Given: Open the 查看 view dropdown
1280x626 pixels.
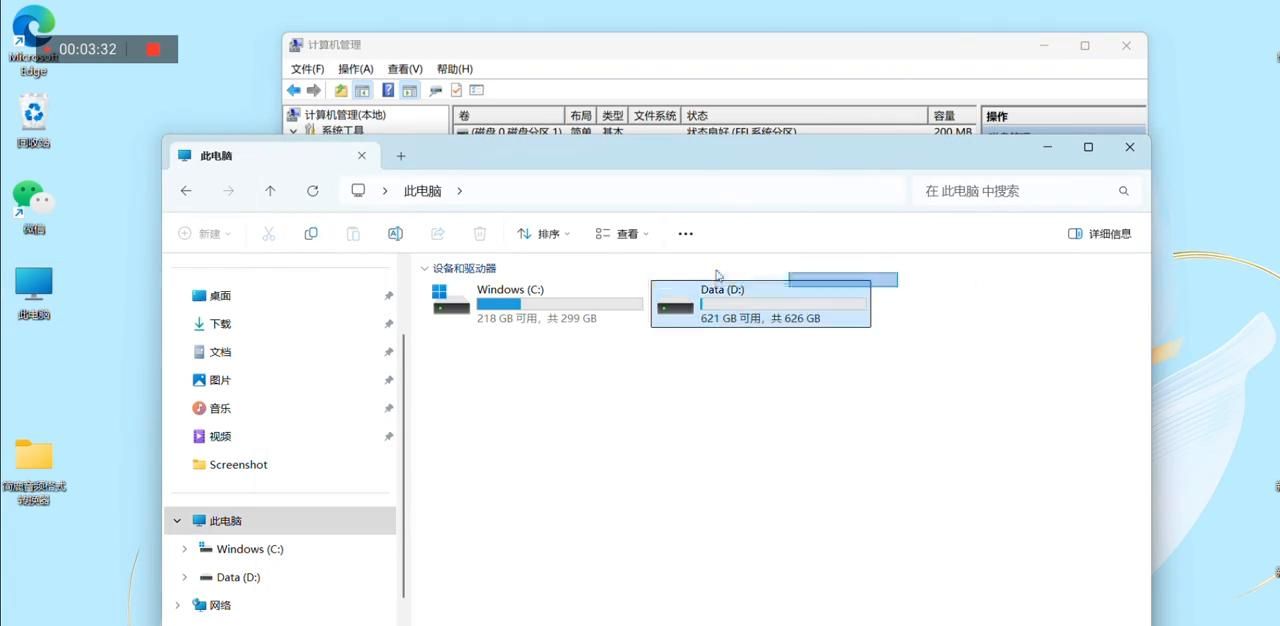Looking at the screenshot, I should [x=622, y=233].
